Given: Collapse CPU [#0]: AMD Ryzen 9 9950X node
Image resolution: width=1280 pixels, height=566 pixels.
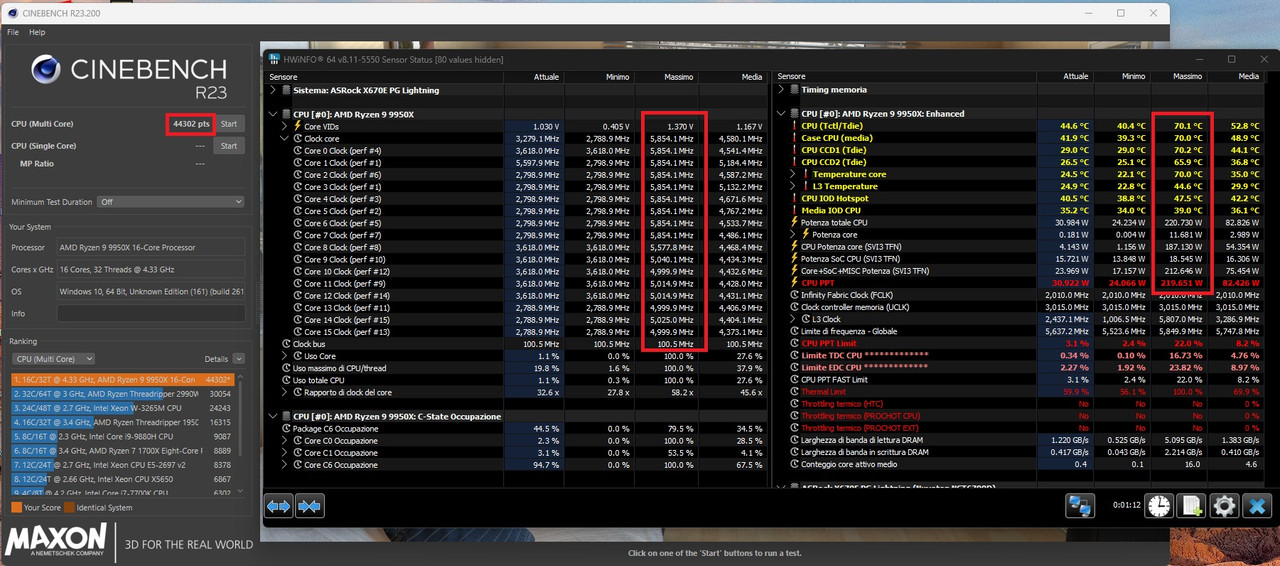Looking at the screenshot, I should coord(274,114).
